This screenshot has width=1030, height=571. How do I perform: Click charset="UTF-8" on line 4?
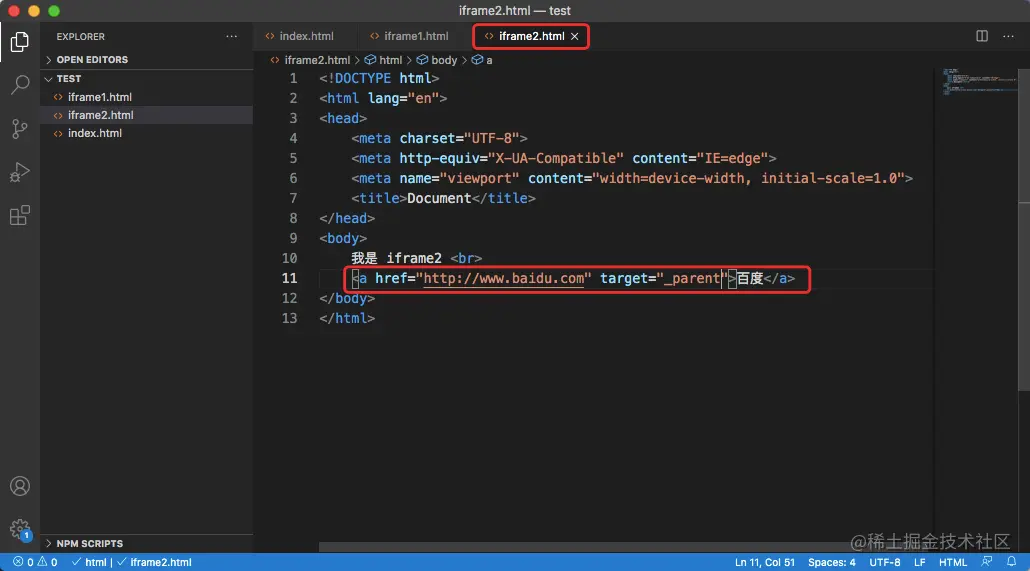459,139
